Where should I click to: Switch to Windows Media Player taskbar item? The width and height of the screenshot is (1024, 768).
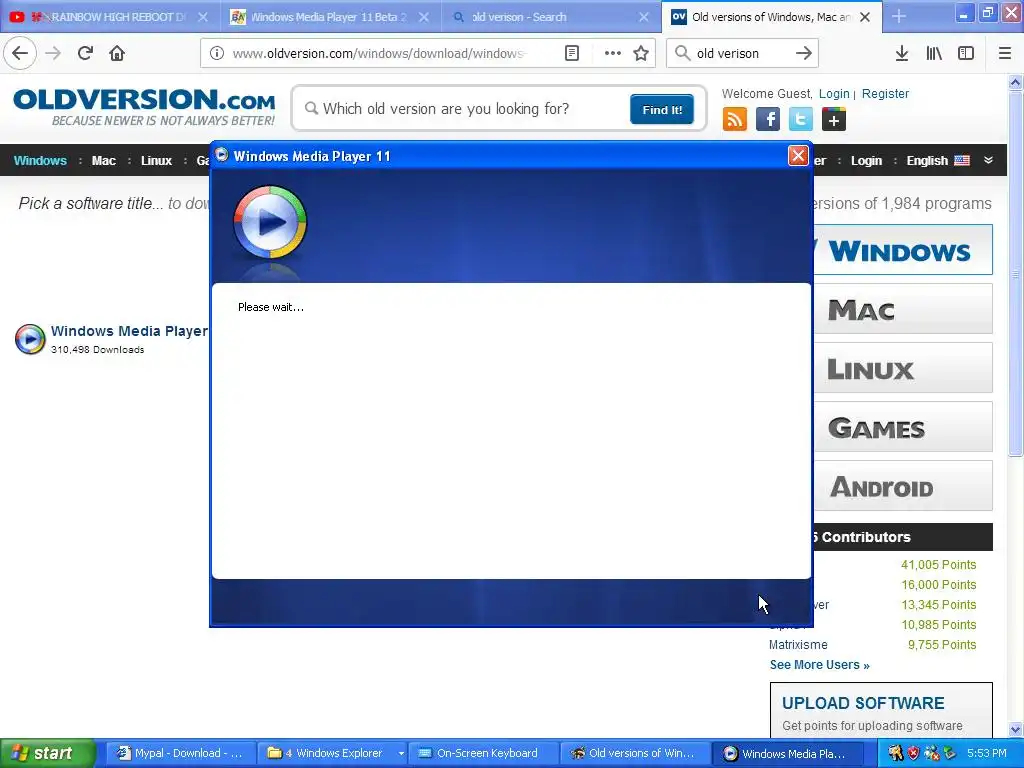click(786, 754)
